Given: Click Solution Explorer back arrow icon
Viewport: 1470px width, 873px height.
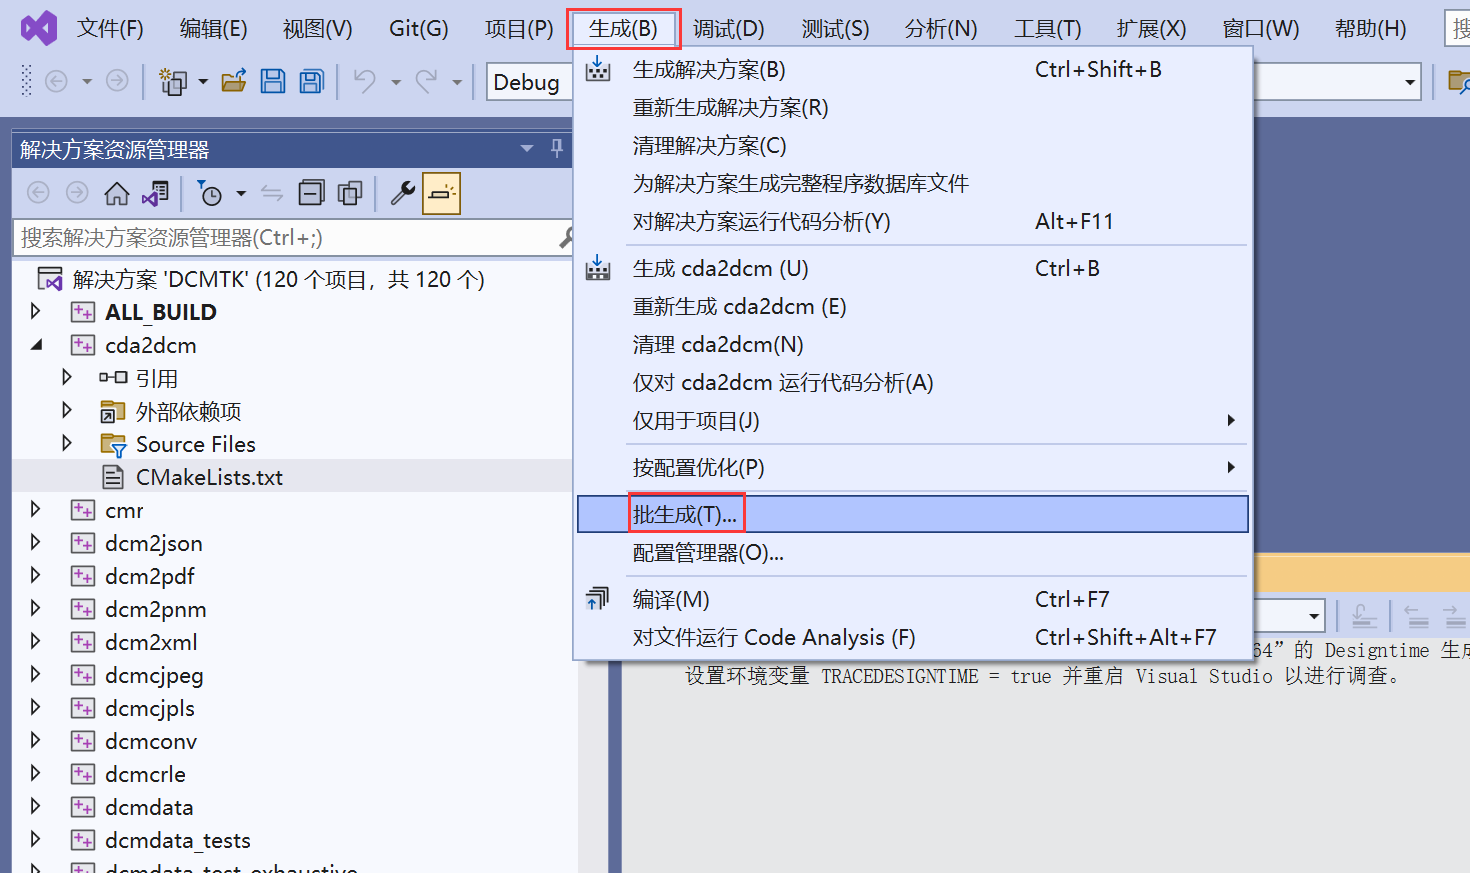Looking at the screenshot, I should pyautogui.click(x=38, y=193).
